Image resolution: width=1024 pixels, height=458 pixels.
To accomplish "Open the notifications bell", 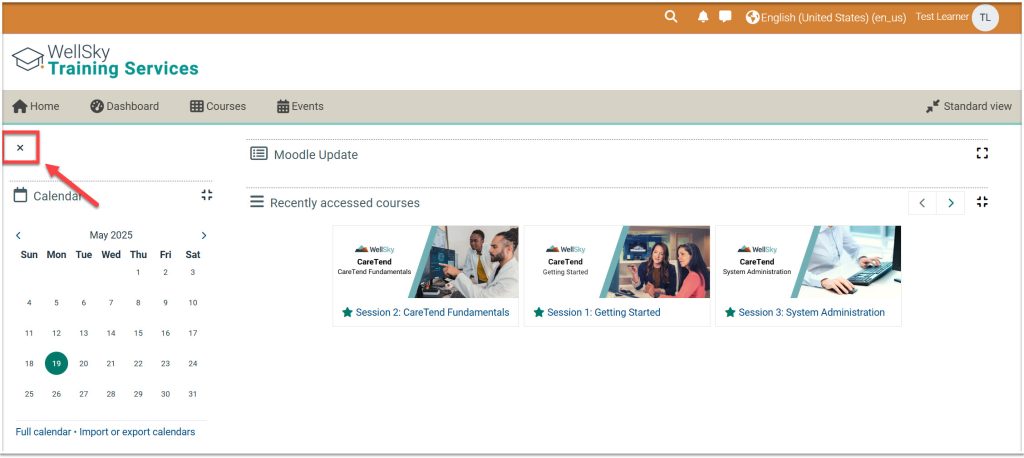I will click(703, 17).
